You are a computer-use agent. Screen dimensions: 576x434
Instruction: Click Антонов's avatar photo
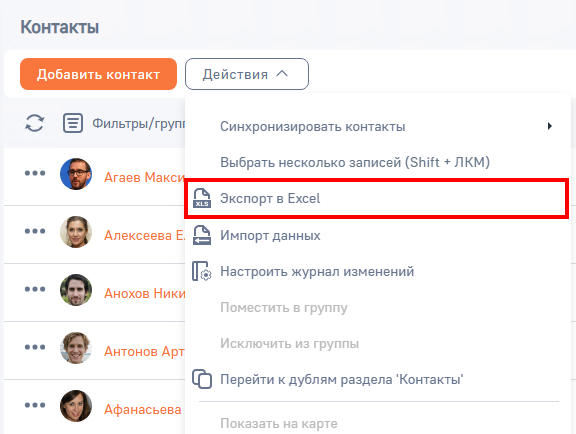[76, 348]
